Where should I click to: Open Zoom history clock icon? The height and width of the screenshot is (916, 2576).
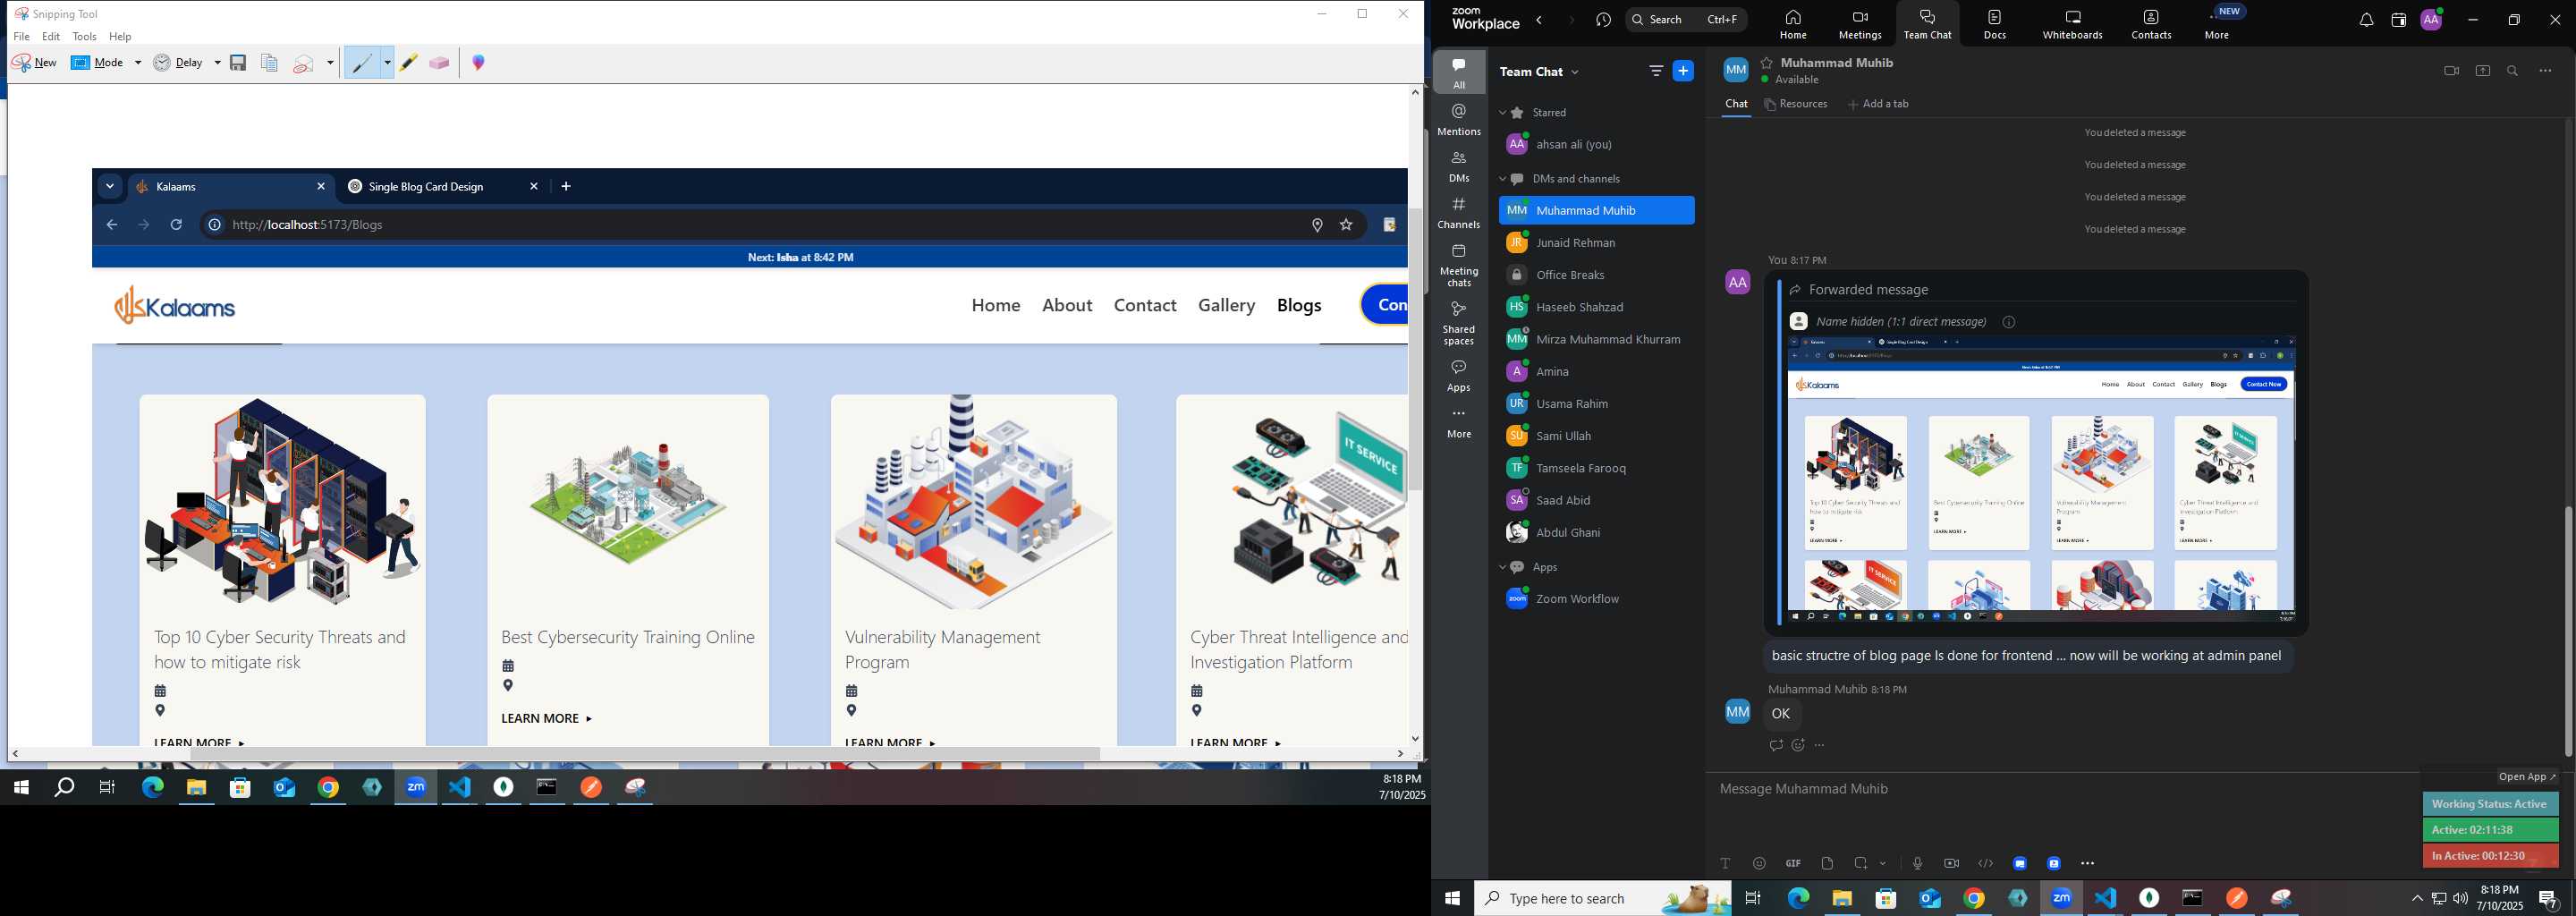coord(1604,20)
